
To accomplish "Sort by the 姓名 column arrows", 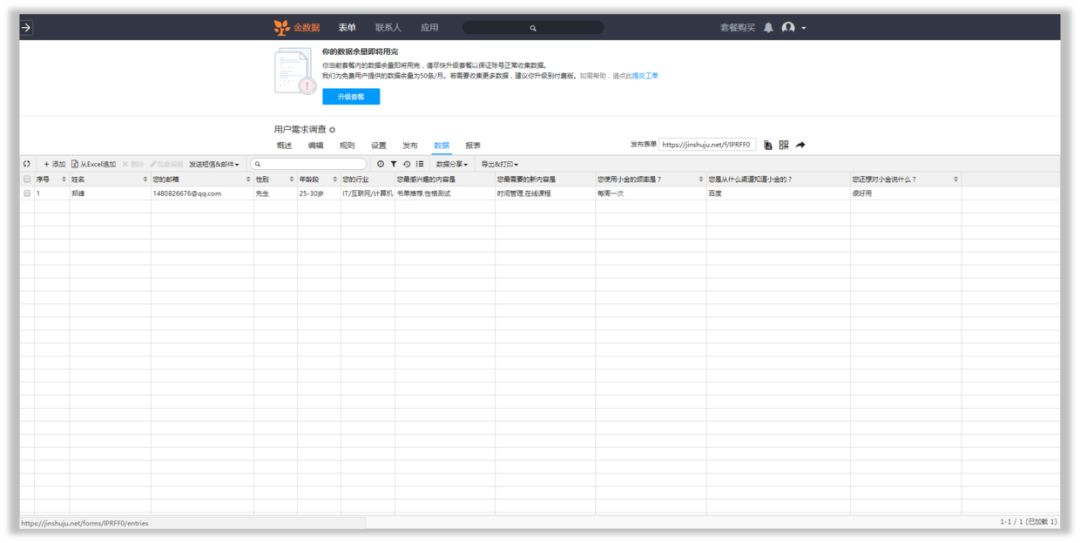I will [145, 179].
